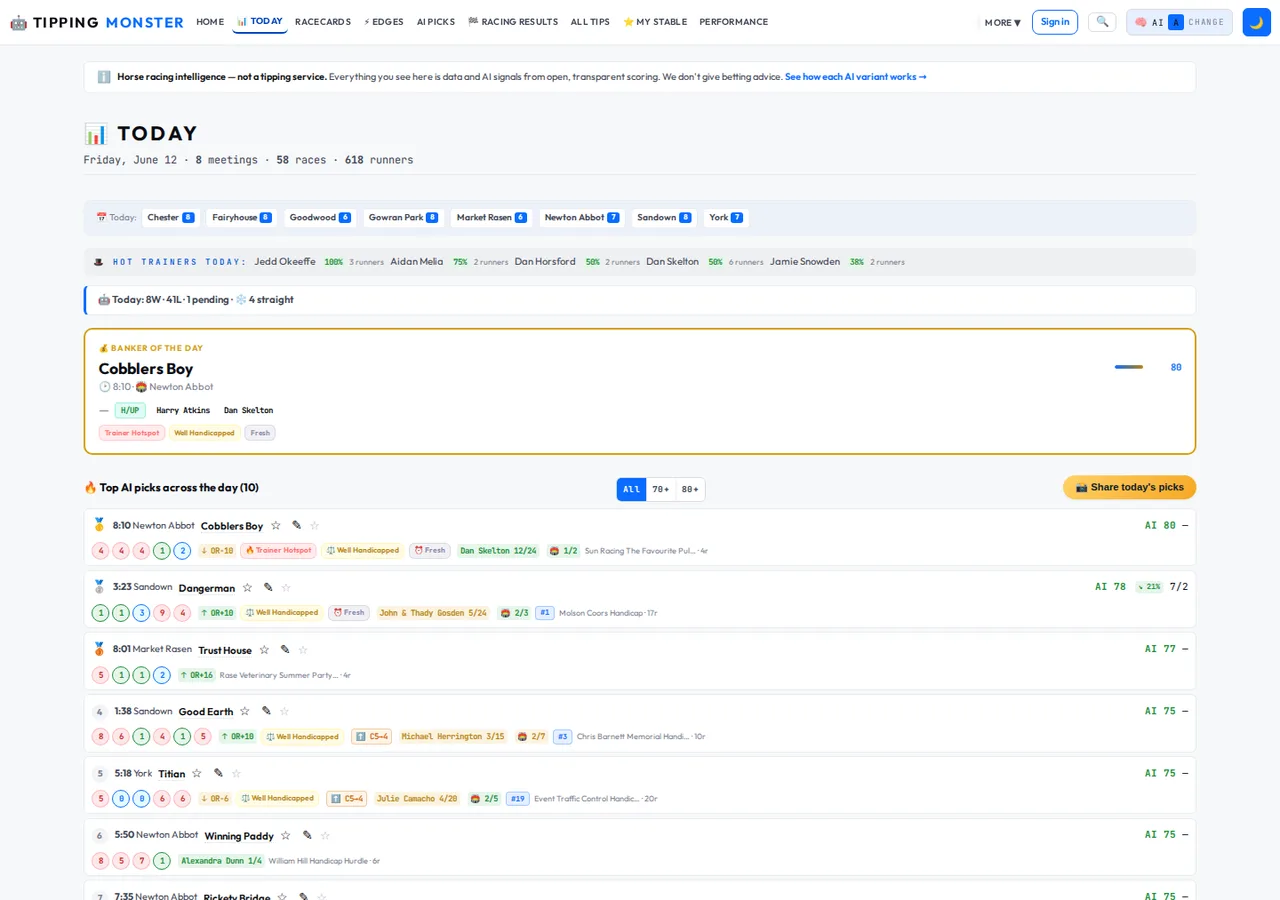Jump to the Gowran Park meeting chip

coord(403,217)
